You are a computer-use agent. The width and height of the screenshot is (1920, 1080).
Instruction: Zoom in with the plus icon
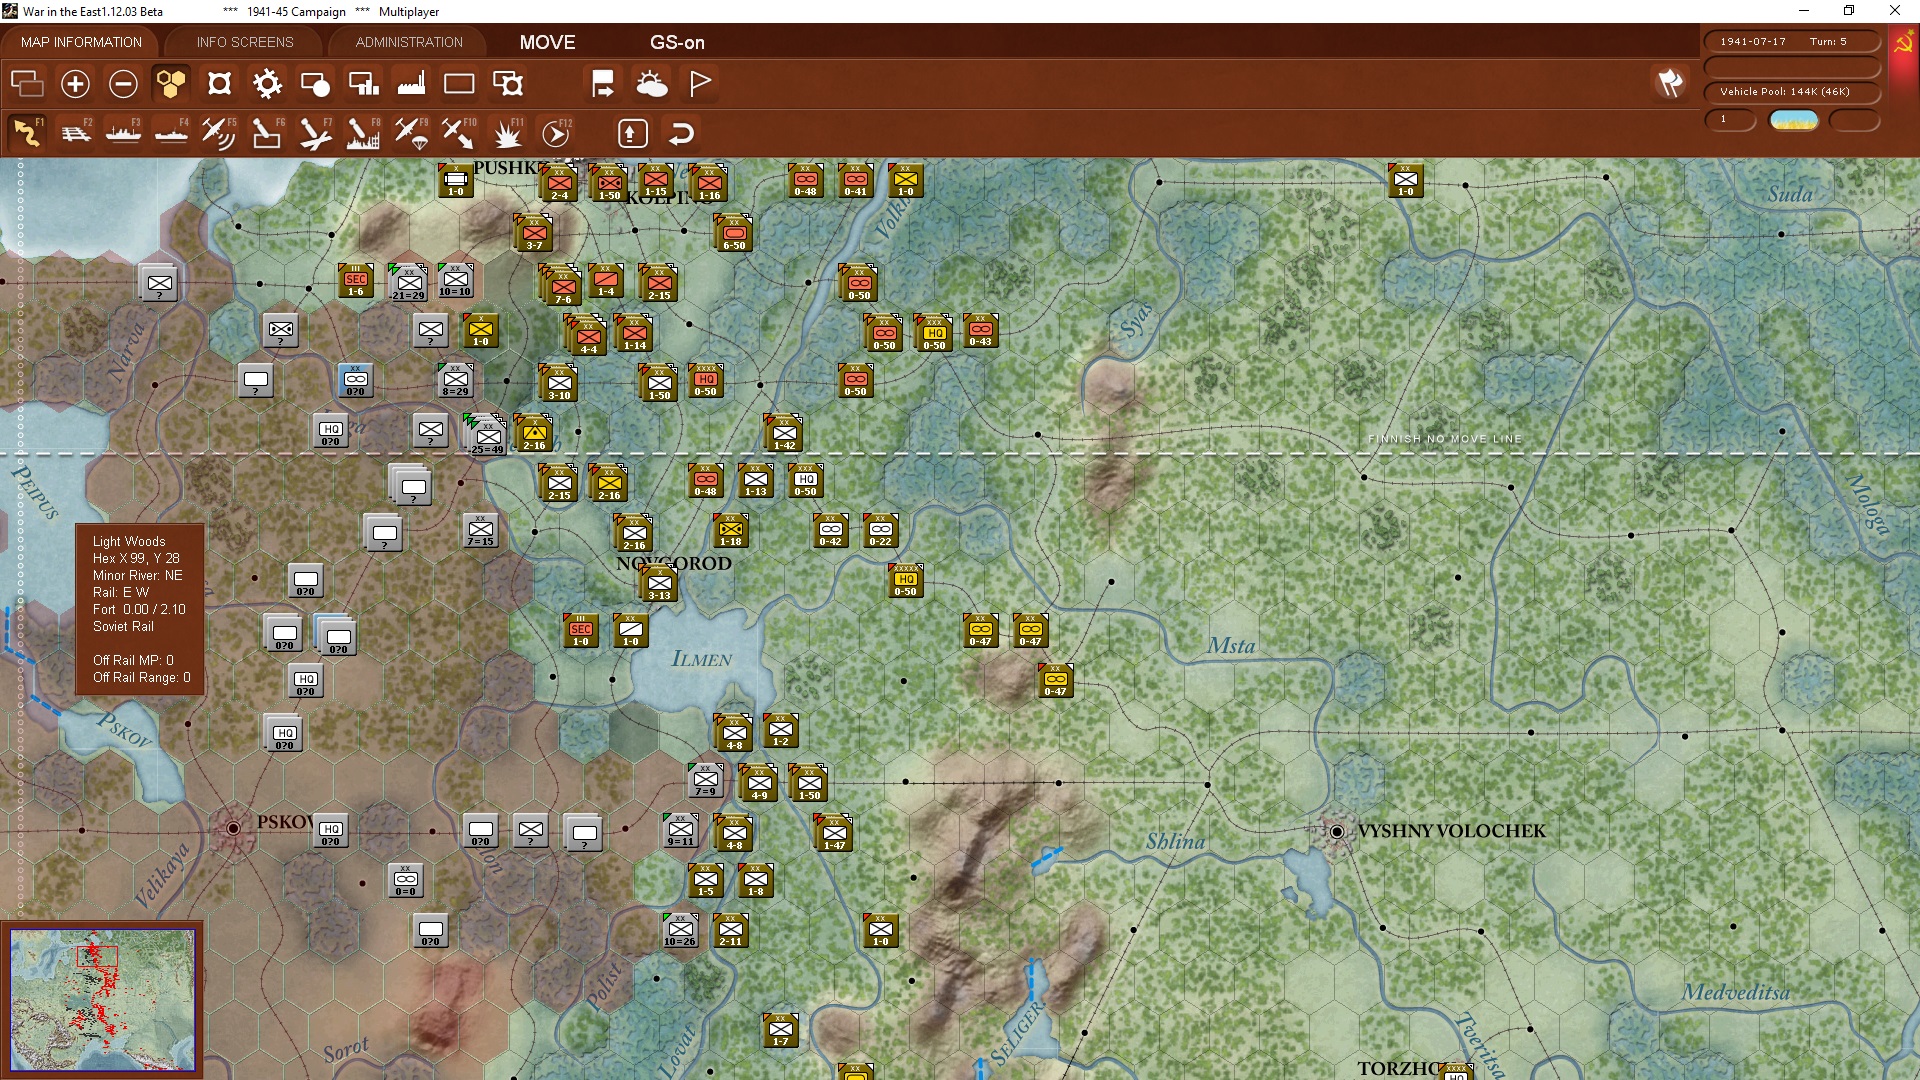(x=75, y=84)
